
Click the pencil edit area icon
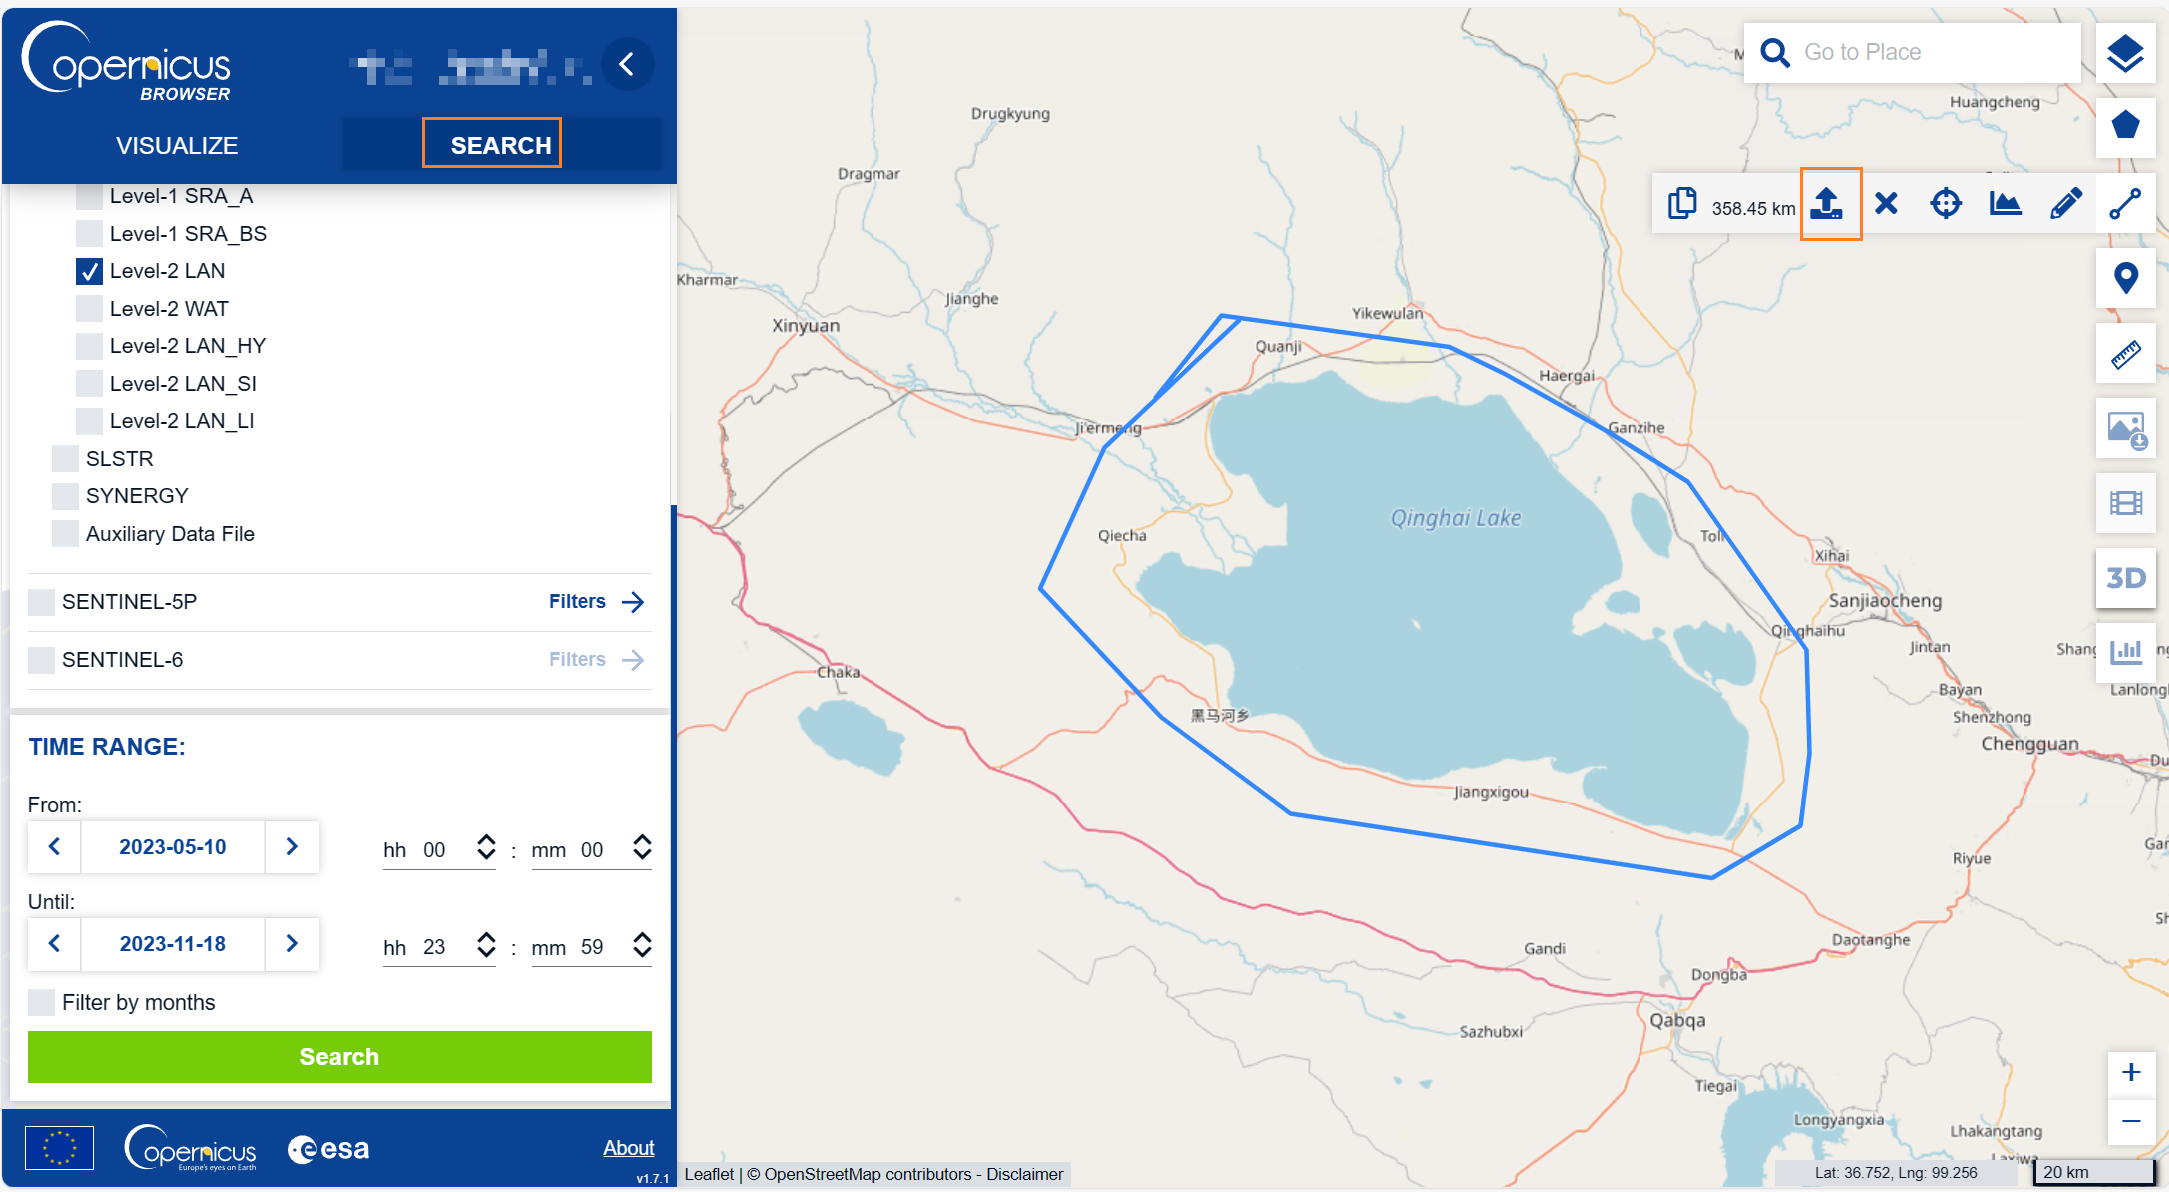(x=2065, y=204)
